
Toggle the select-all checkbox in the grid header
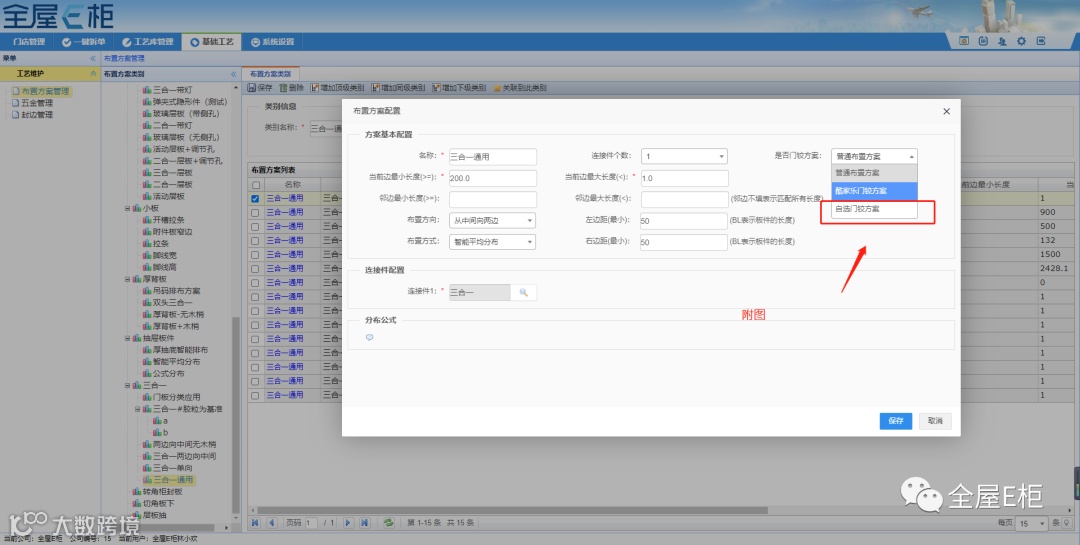pos(256,185)
